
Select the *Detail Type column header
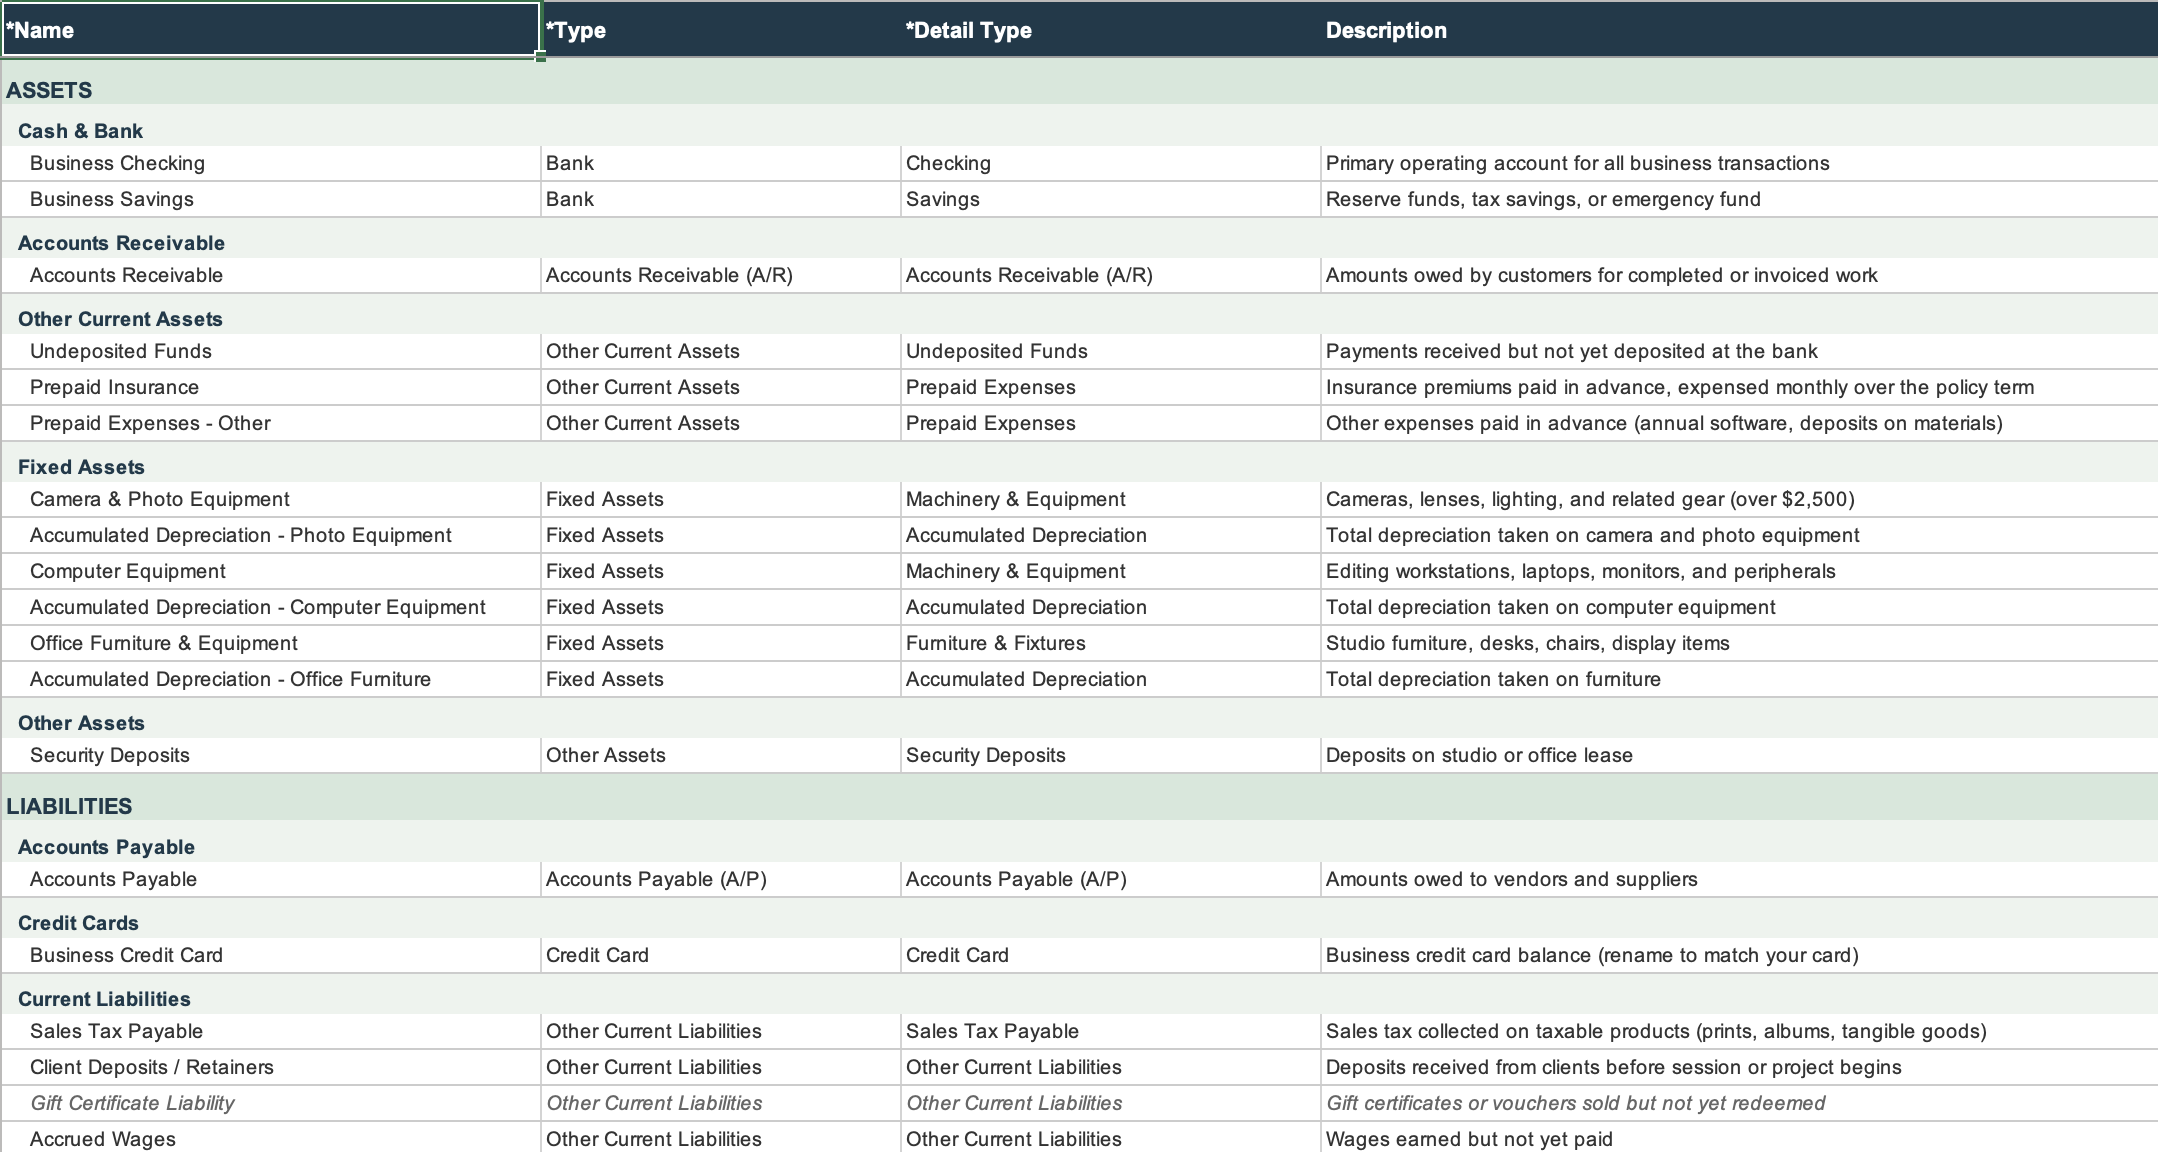coord(1110,30)
